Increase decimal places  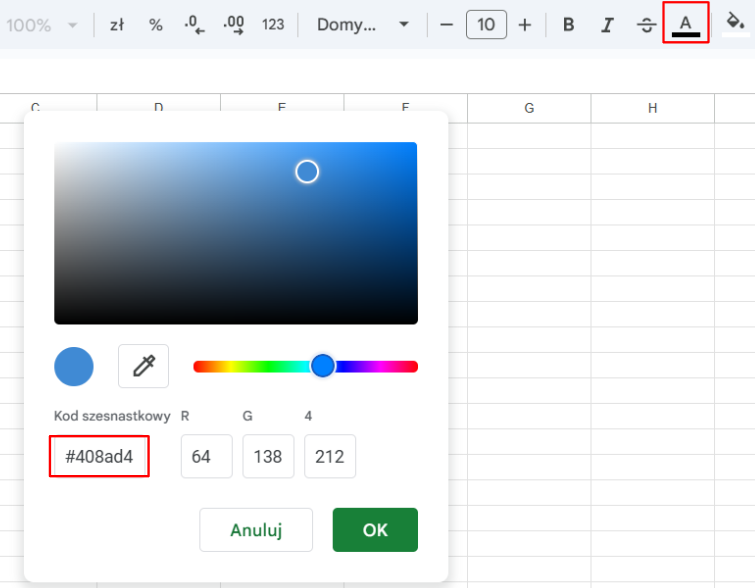tap(234, 25)
